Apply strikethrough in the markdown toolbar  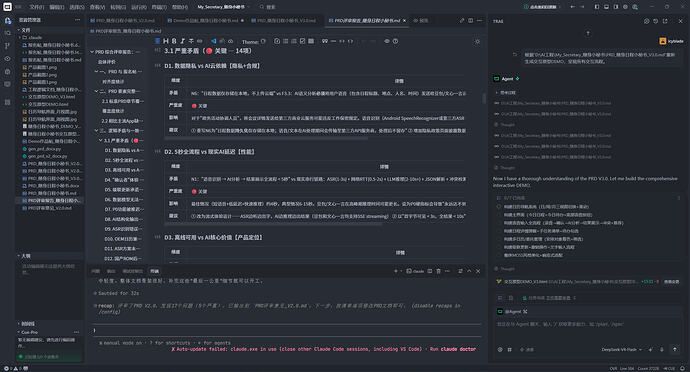tap(191, 41)
